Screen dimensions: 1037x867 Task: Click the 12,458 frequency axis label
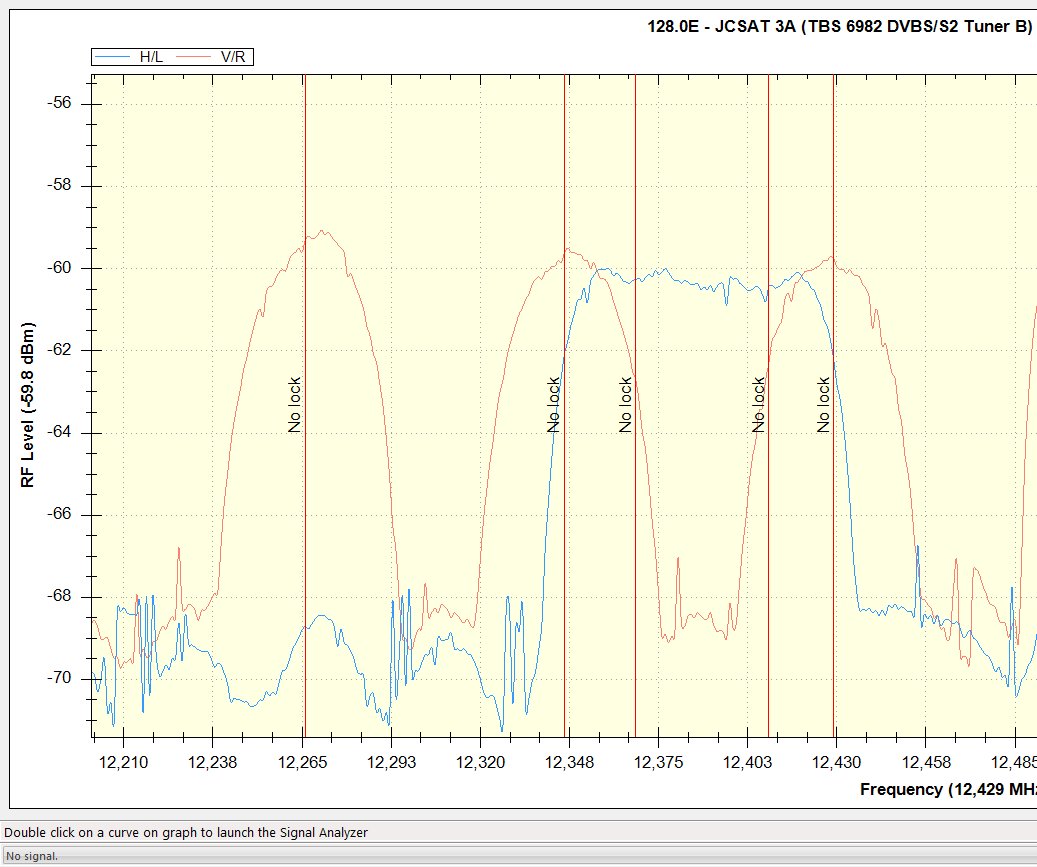point(926,763)
